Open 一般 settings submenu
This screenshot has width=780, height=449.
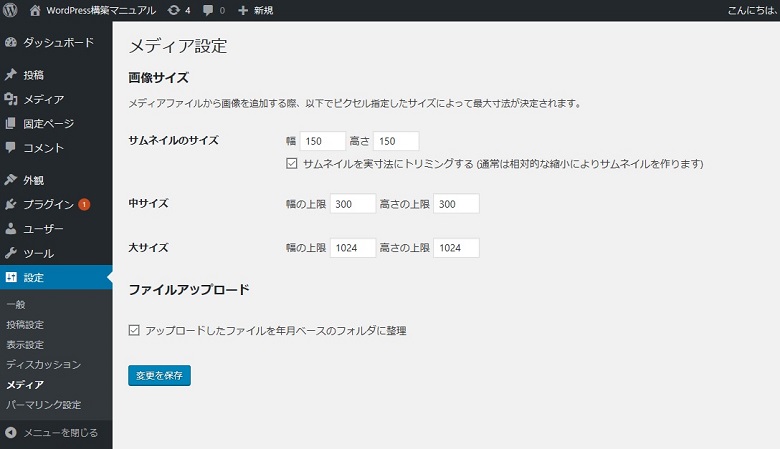15,304
